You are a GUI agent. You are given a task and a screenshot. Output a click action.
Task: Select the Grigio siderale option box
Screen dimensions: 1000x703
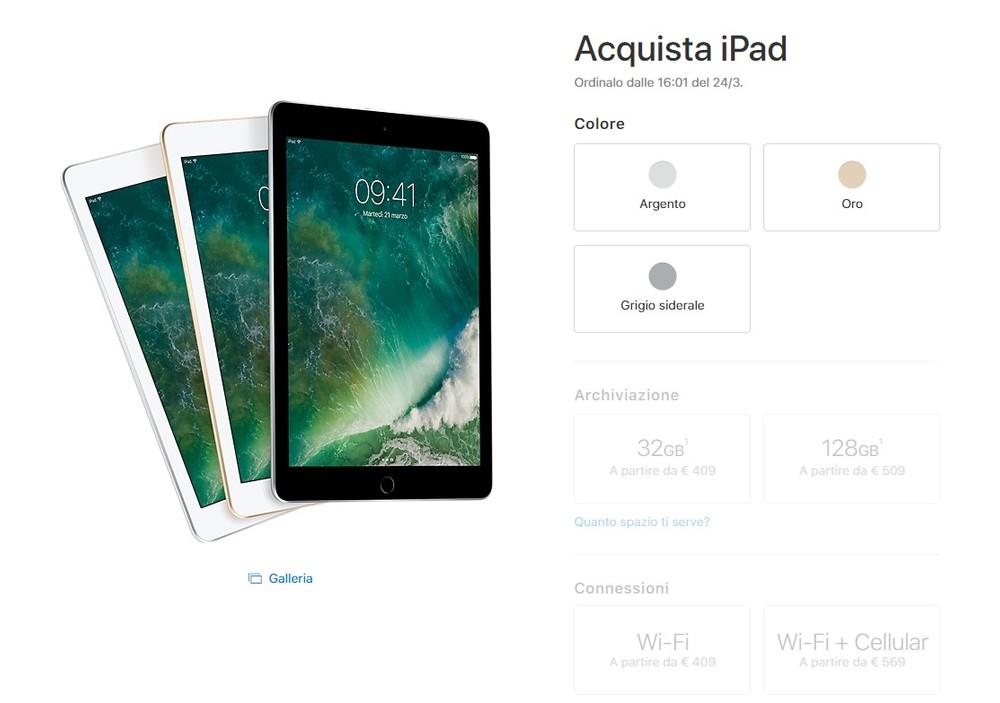click(x=662, y=289)
